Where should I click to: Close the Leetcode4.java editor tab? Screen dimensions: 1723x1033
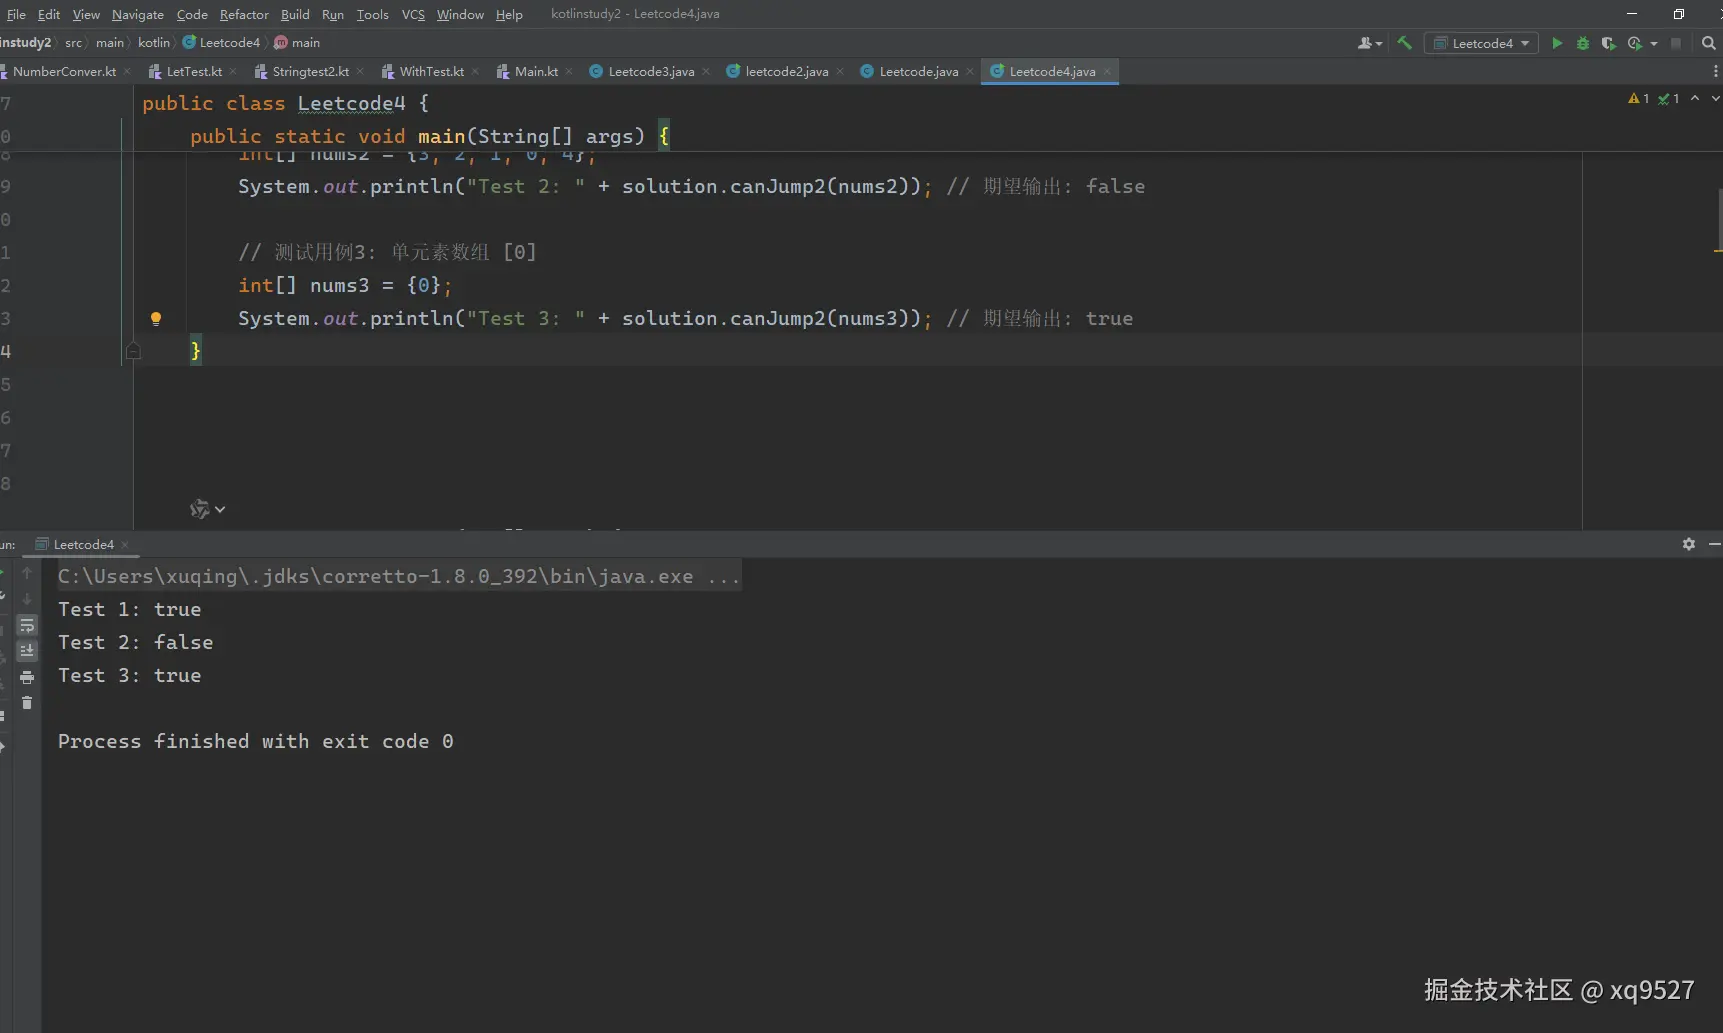(x=1107, y=72)
